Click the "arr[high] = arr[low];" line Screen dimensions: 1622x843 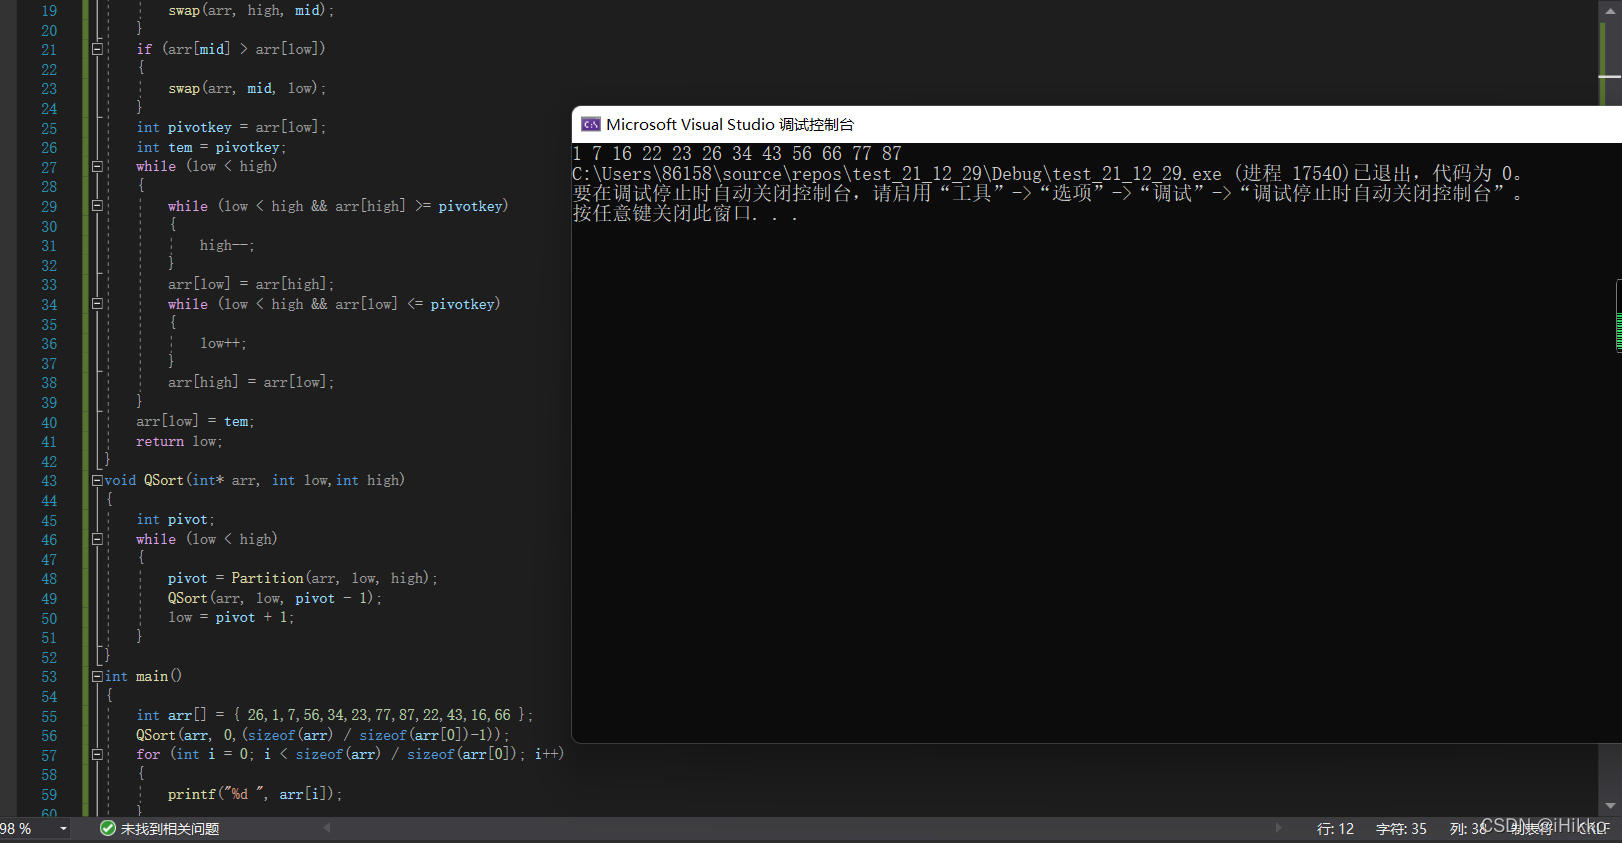point(251,382)
